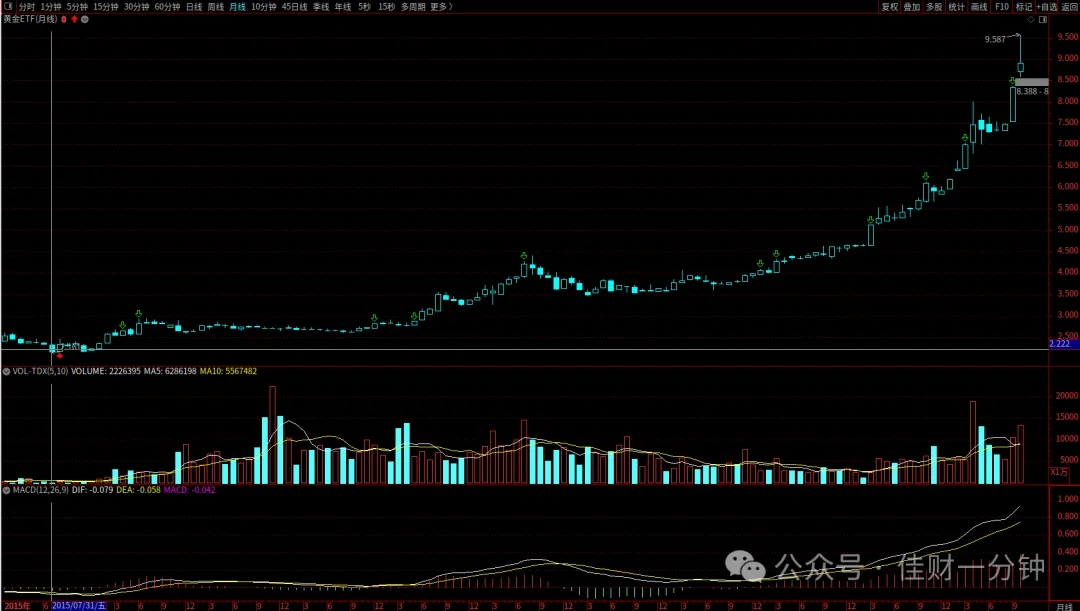The width and height of the screenshot is (1080, 611).
Task: Collapse the VOL-TDX indicator panel marker
Action: point(6,371)
